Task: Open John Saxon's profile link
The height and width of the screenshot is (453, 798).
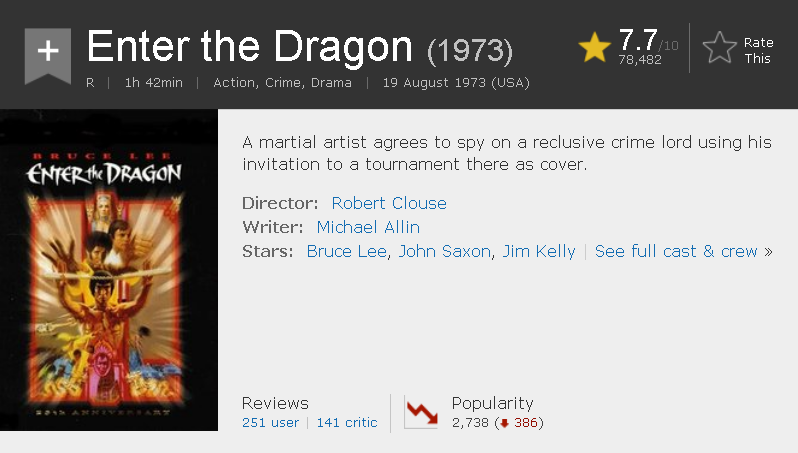Action: click(444, 251)
